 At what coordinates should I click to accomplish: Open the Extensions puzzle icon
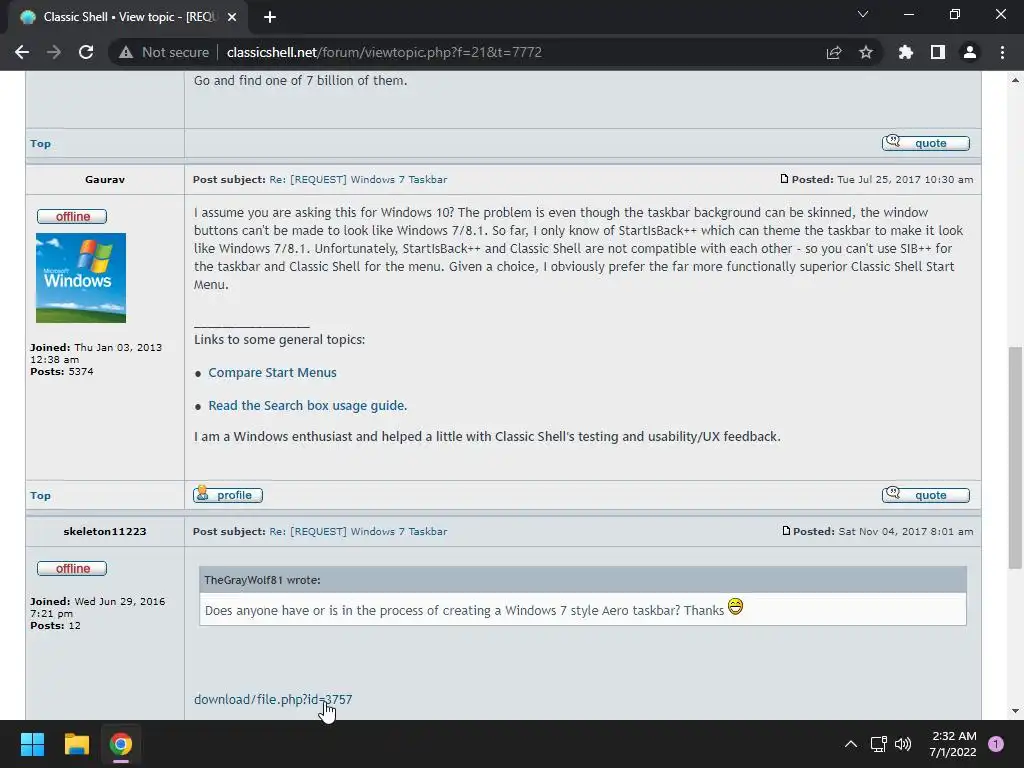point(906,52)
